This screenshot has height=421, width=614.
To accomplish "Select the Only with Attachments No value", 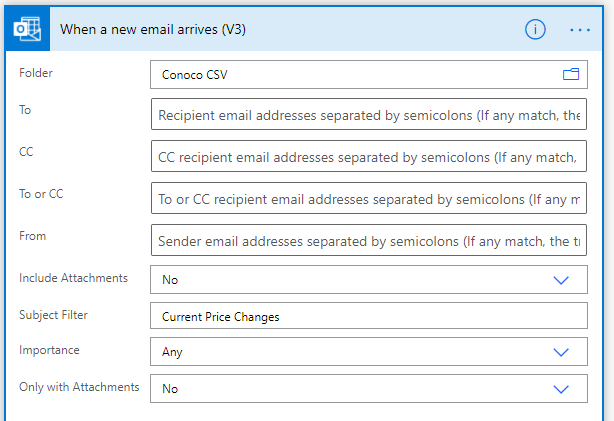I will [x=369, y=388].
